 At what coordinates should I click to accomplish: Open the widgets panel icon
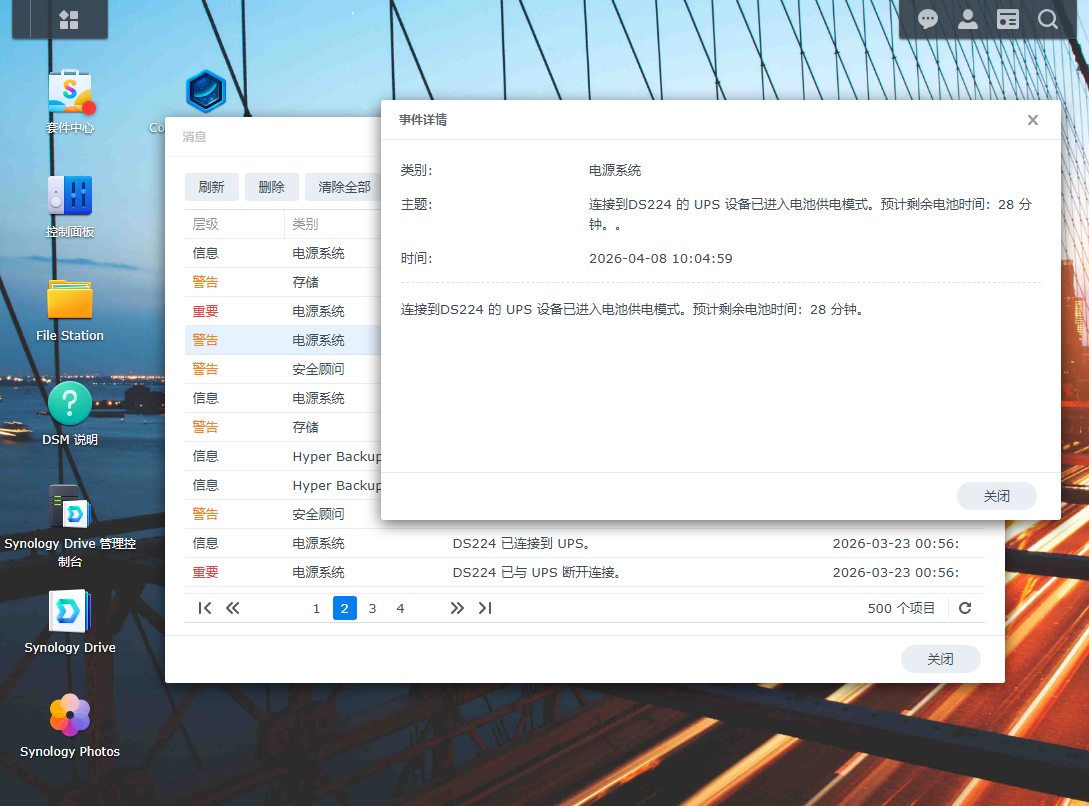point(1008,20)
